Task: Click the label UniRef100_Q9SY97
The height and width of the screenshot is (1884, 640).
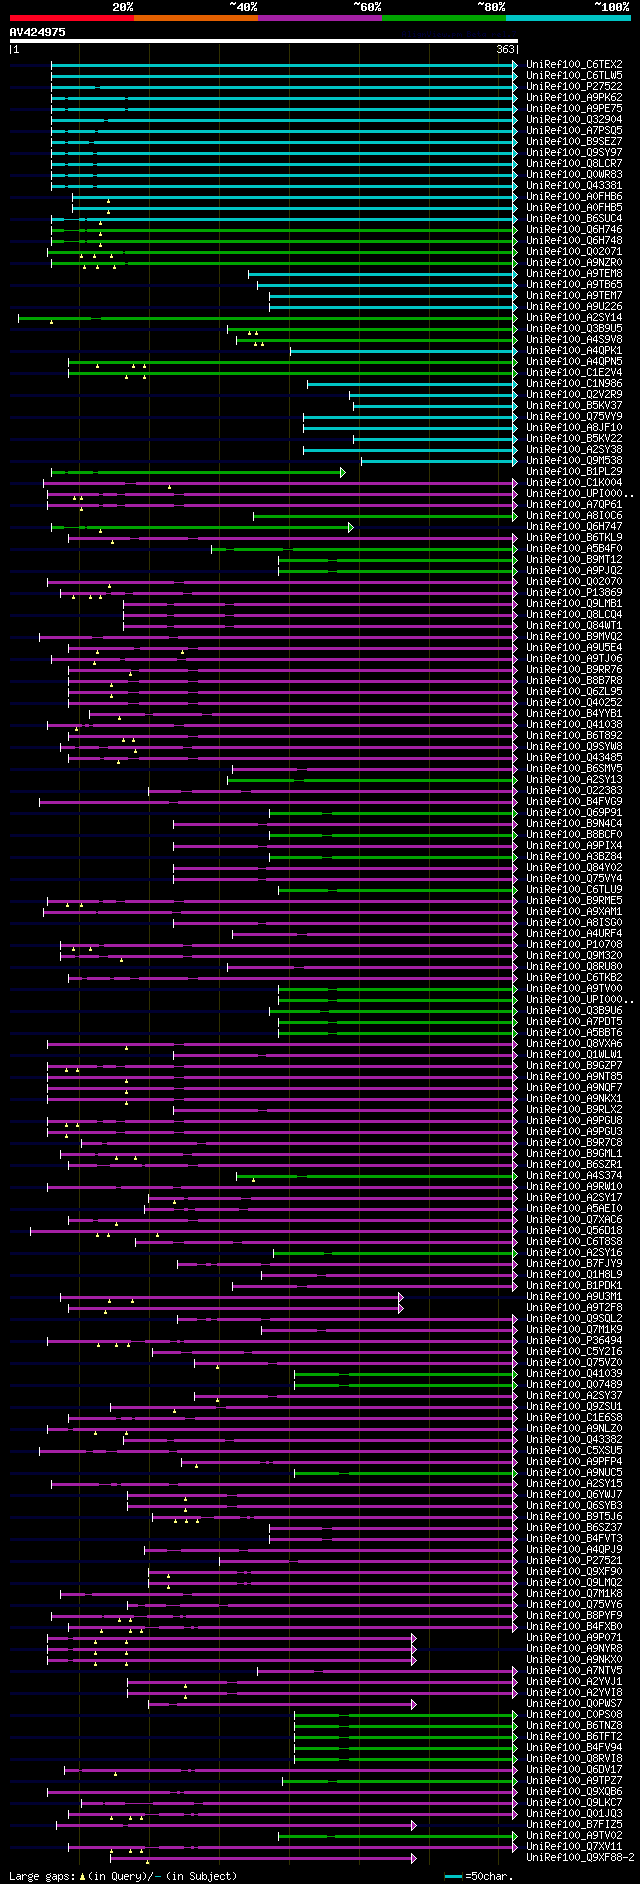Action: click(x=574, y=152)
